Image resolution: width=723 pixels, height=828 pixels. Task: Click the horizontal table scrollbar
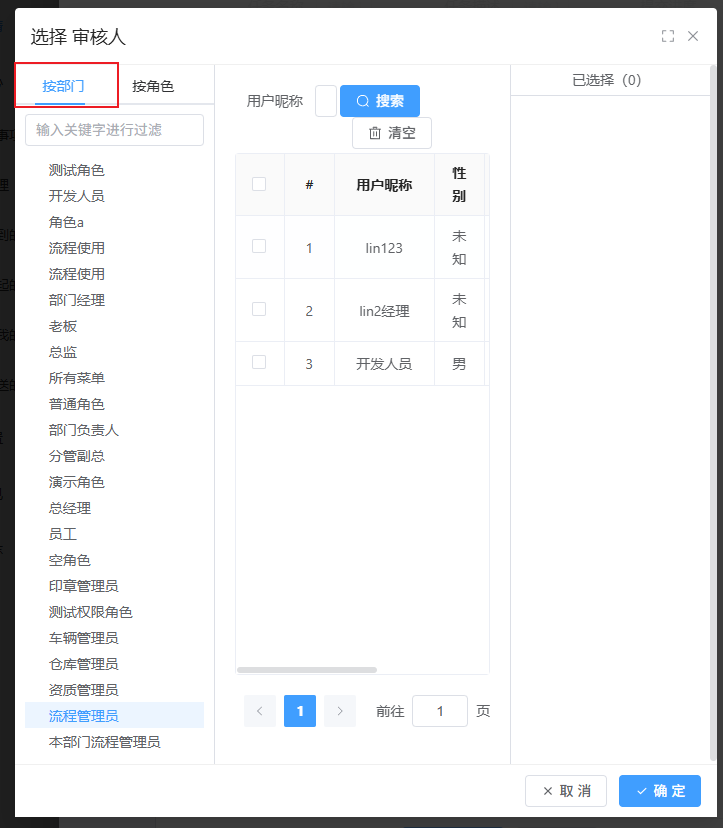click(307, 670)
